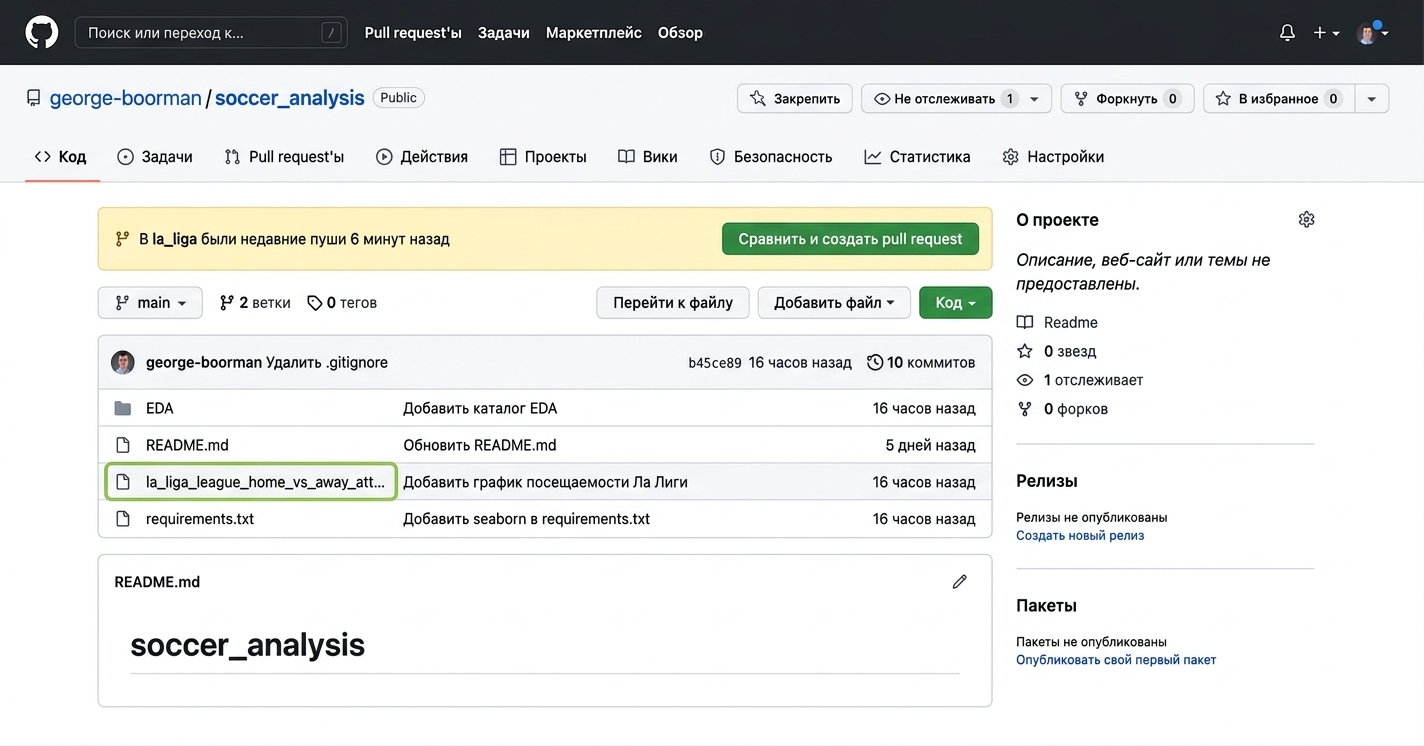
Task: Go to Маркетплейс in the header
Action: (594, 33)
